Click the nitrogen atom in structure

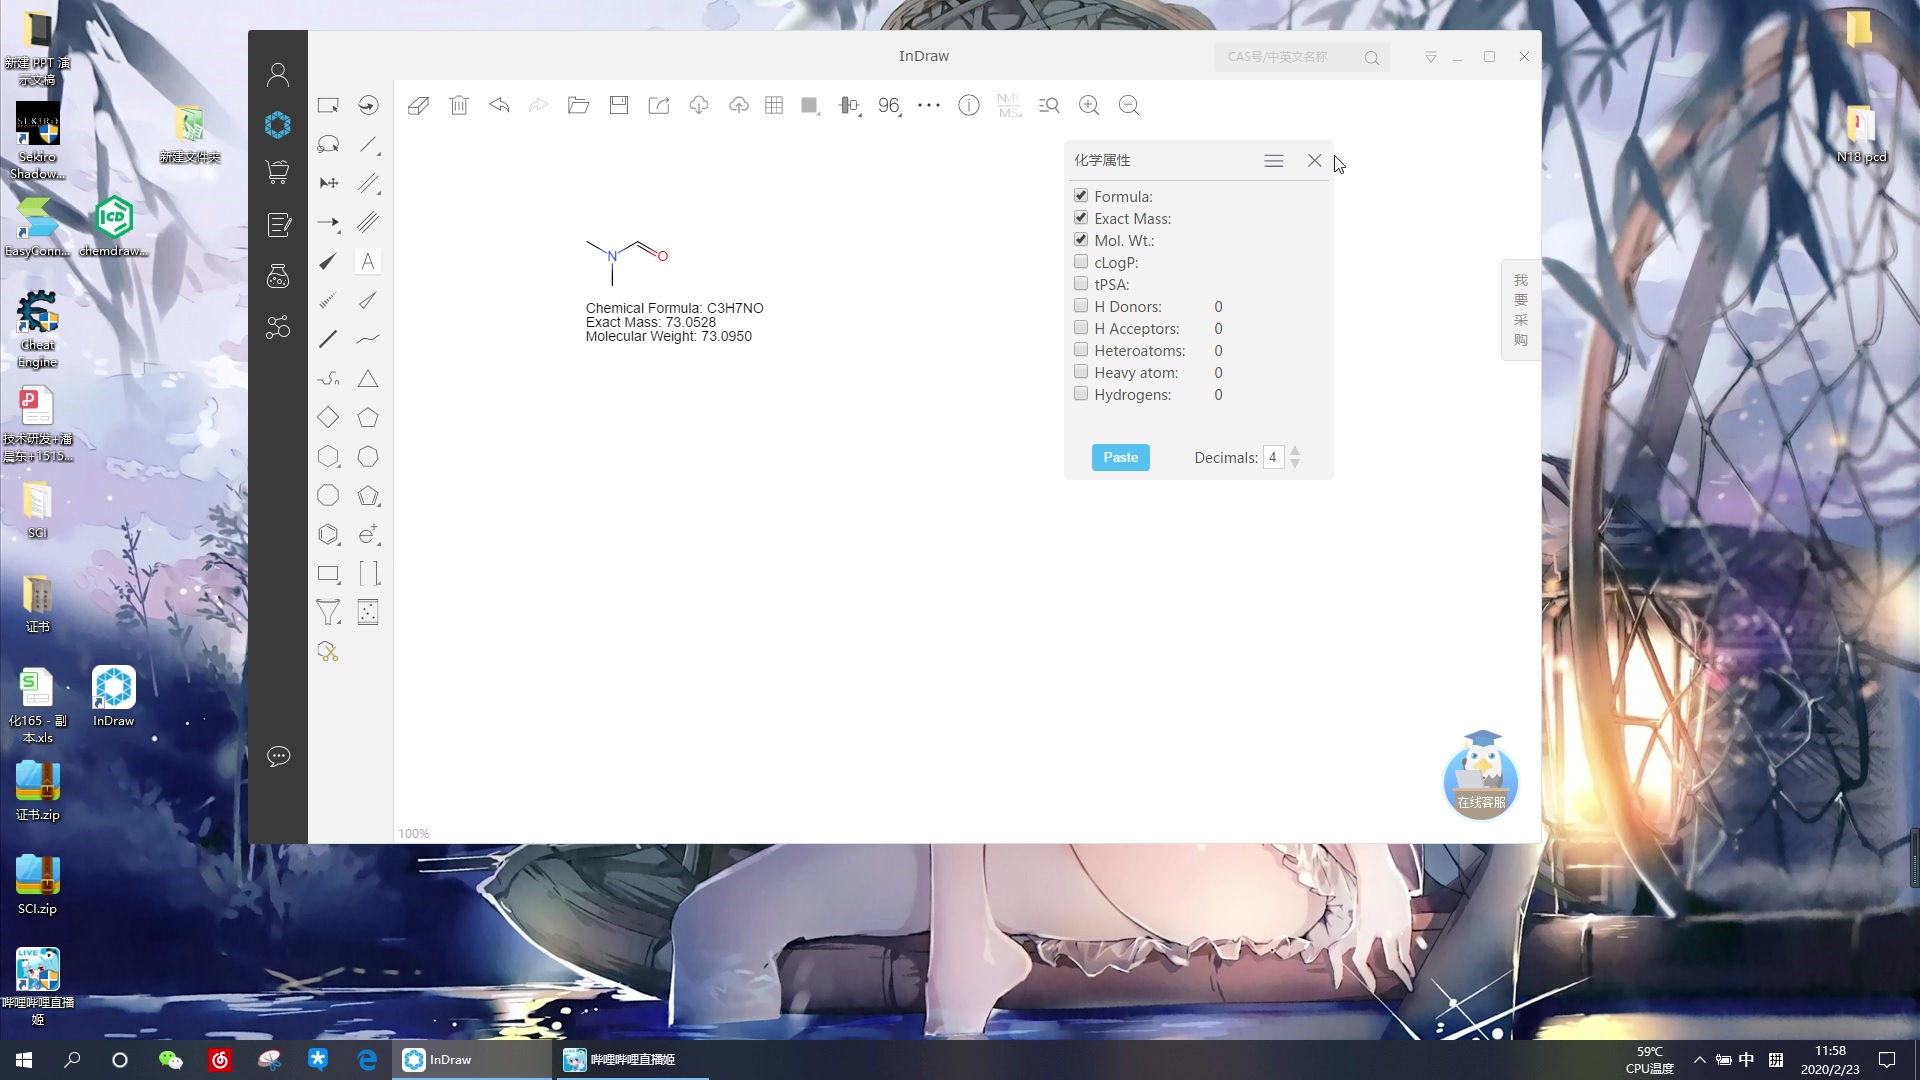[612, 256]
